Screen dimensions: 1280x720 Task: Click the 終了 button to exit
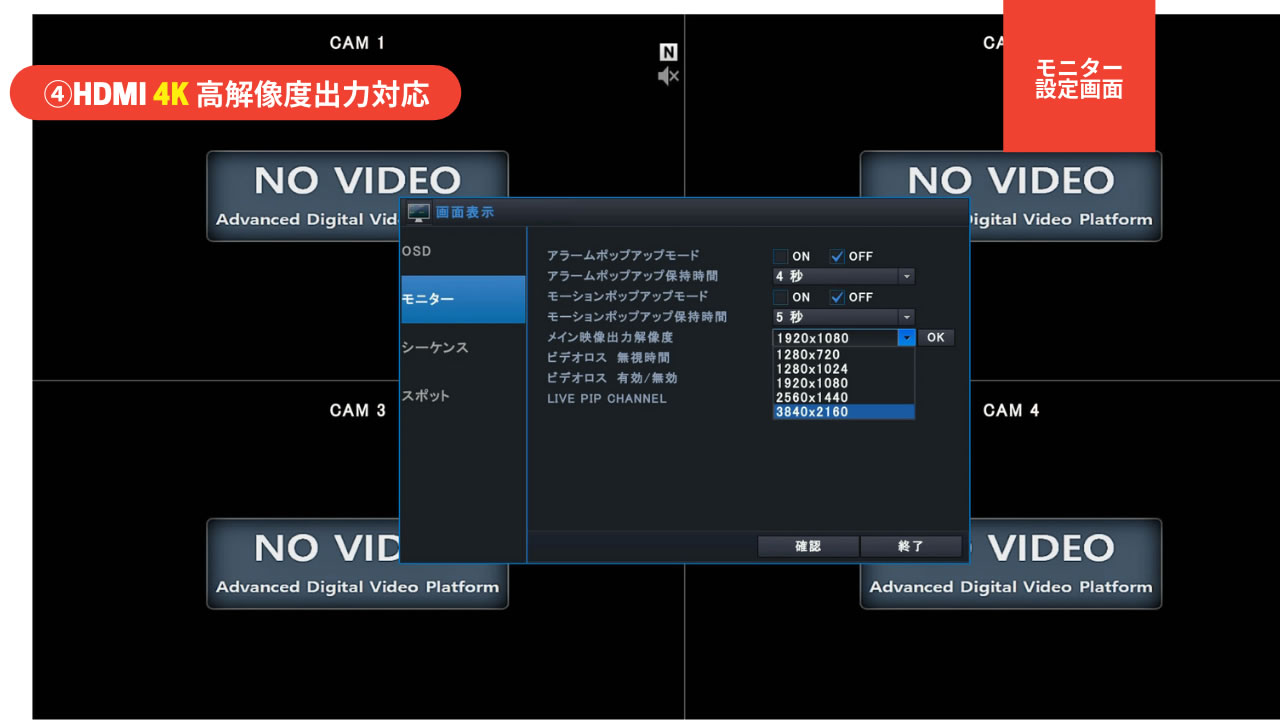pos(911,546)
